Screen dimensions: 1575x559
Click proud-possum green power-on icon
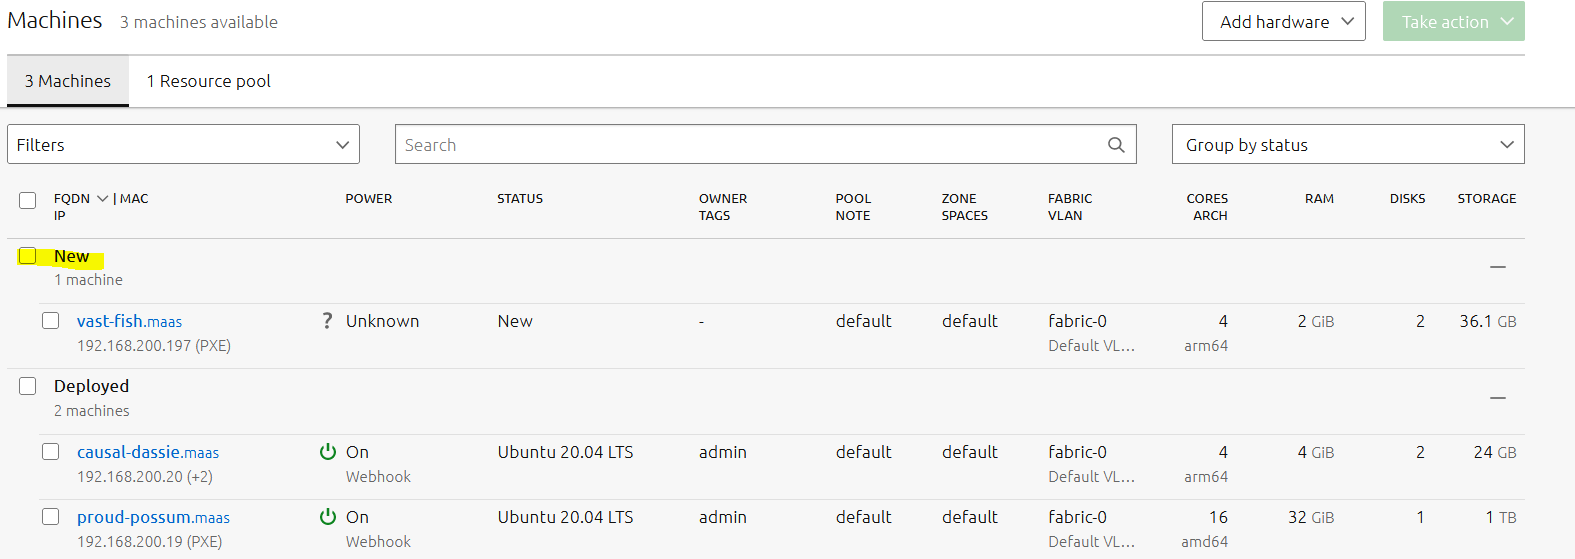click(328, 517)
